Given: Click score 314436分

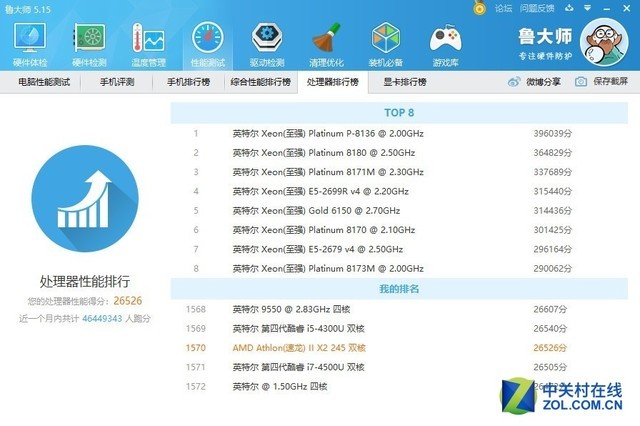Looking at the screenshot, I should tap(553, 211).
